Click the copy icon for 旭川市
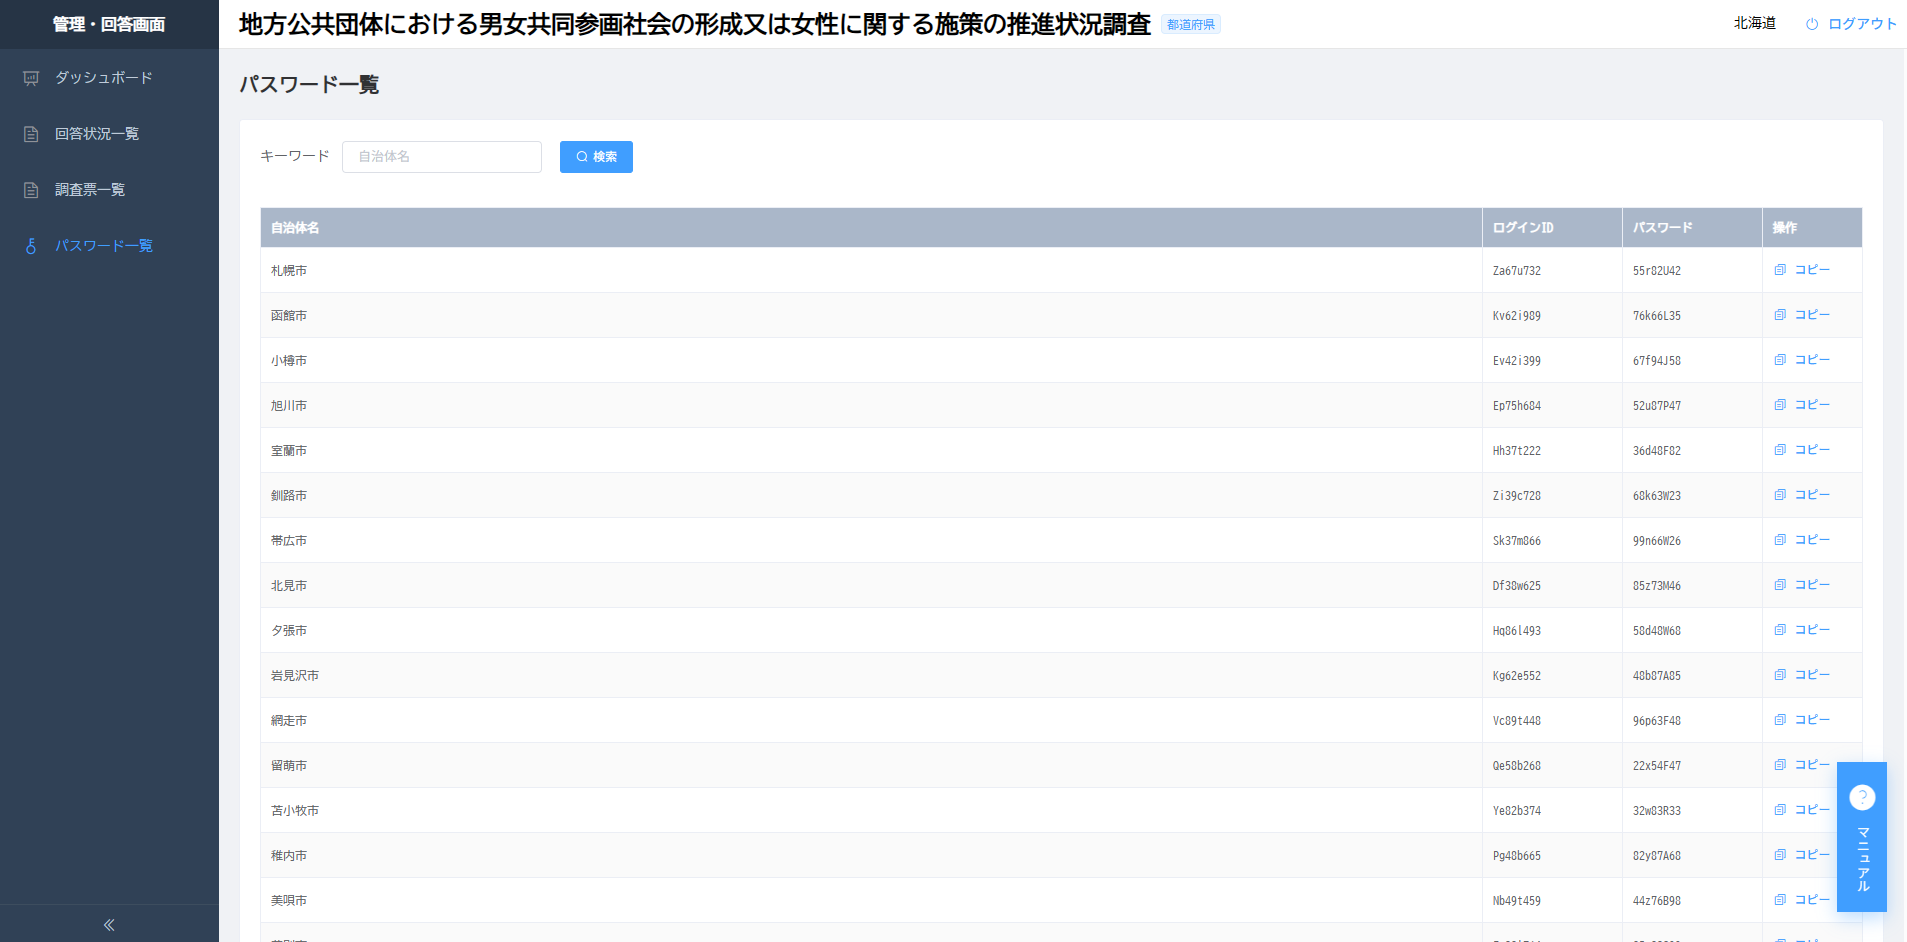Screen dimensions: 1907x942 [1780, 405]
